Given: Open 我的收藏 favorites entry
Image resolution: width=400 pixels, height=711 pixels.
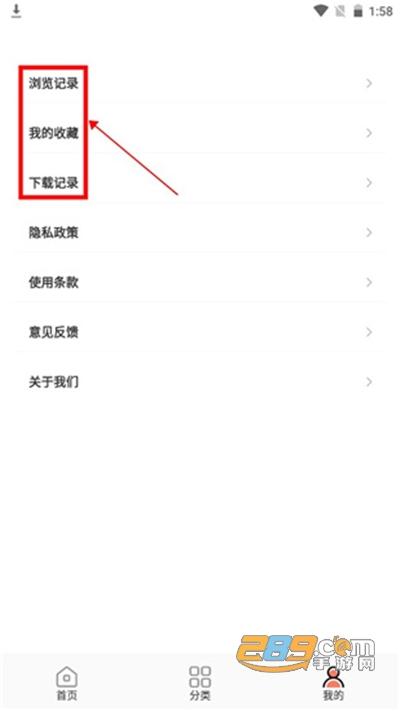Looking at the screenshot, I should point(200,133).
